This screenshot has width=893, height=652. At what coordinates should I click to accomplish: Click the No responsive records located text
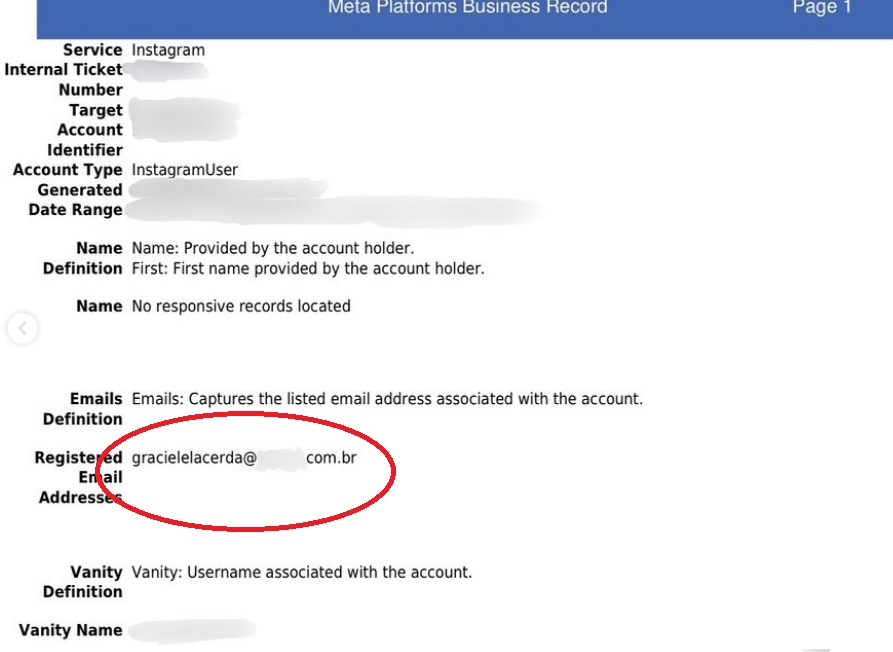[241, 306]
